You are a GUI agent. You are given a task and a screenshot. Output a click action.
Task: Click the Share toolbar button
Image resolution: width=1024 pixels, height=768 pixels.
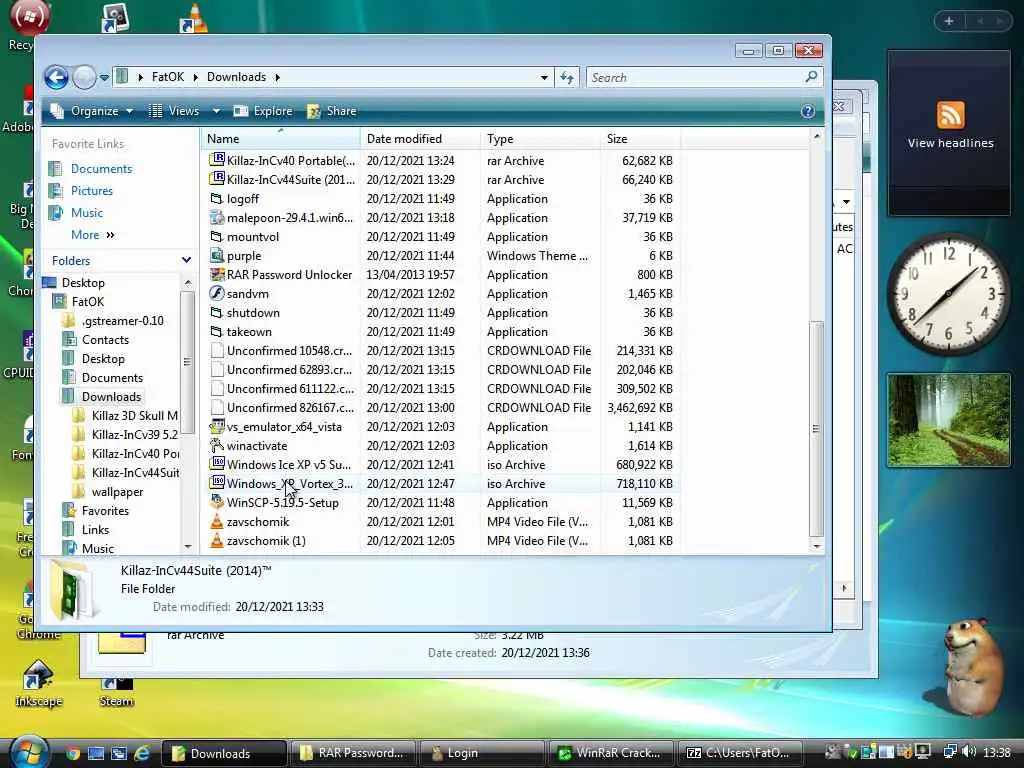[332, 111]
